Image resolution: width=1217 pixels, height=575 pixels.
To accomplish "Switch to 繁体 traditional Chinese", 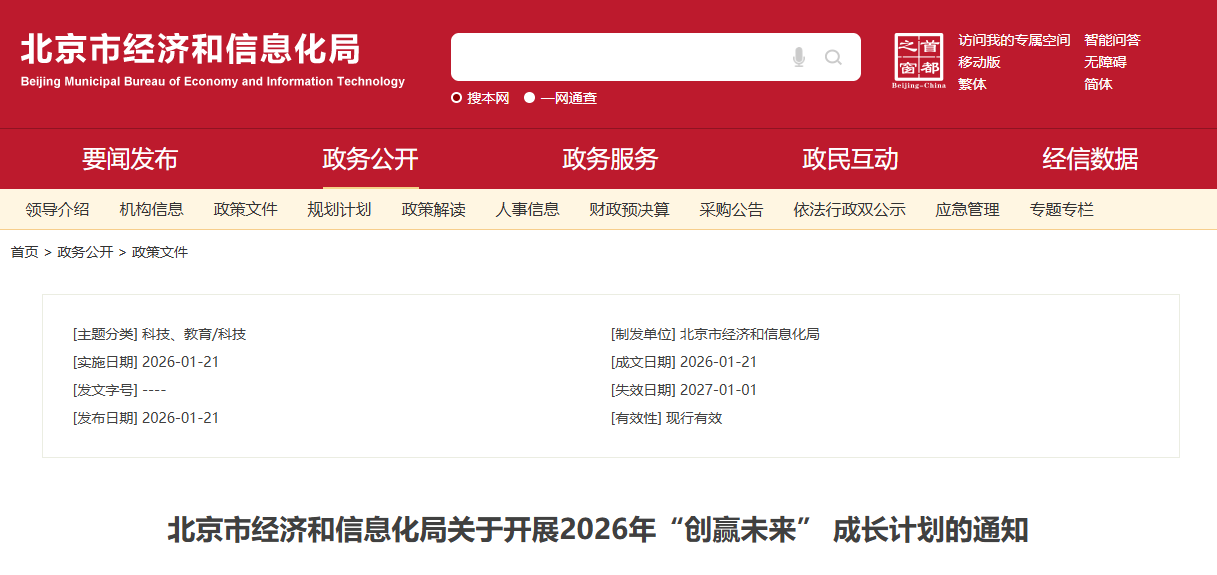I will pyautogui.click(x=972, y=84).
